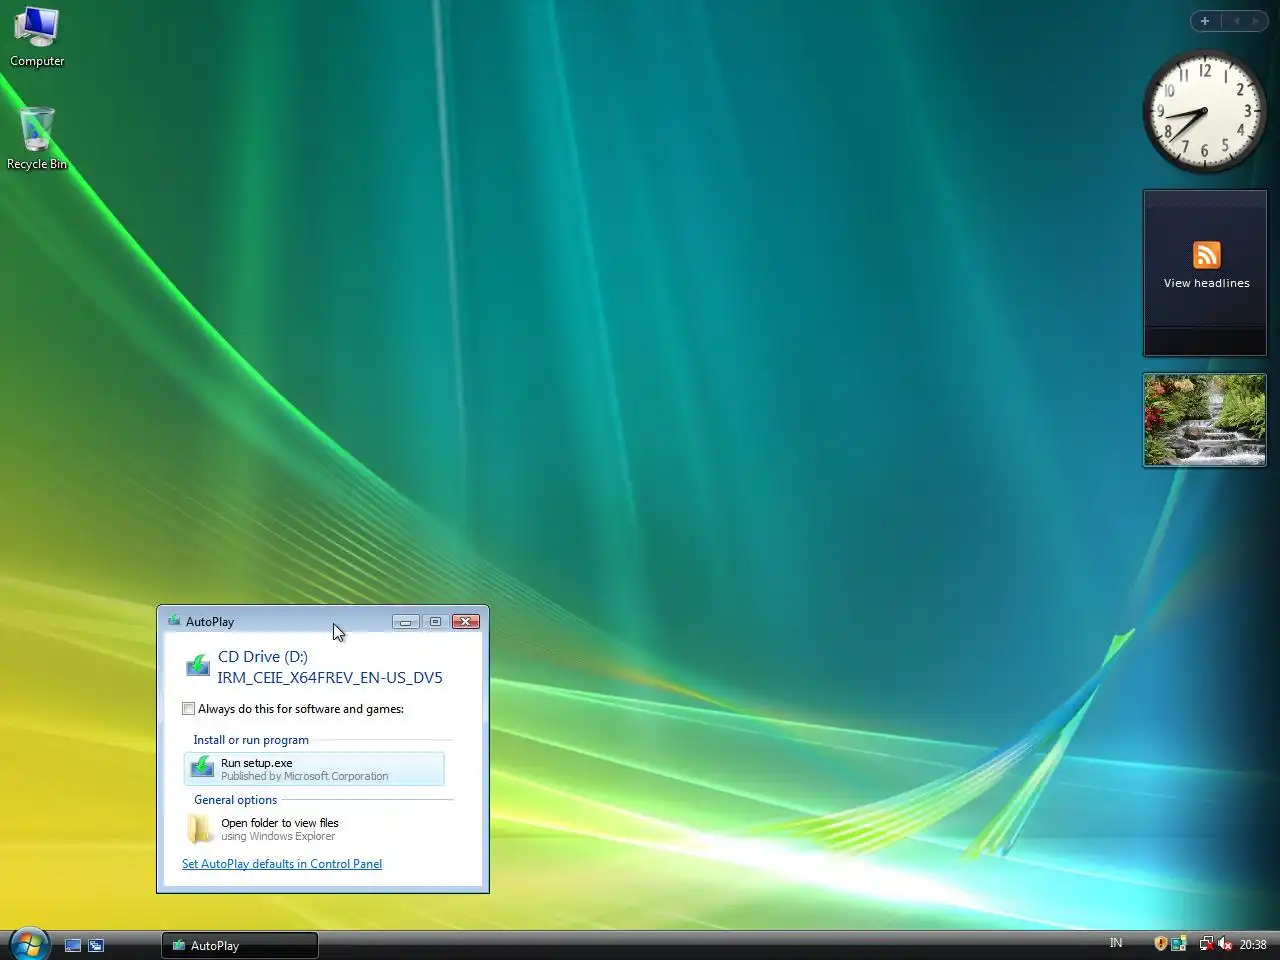
Task: Click the orange RSS feed icon
Action: pos(1206,255)
